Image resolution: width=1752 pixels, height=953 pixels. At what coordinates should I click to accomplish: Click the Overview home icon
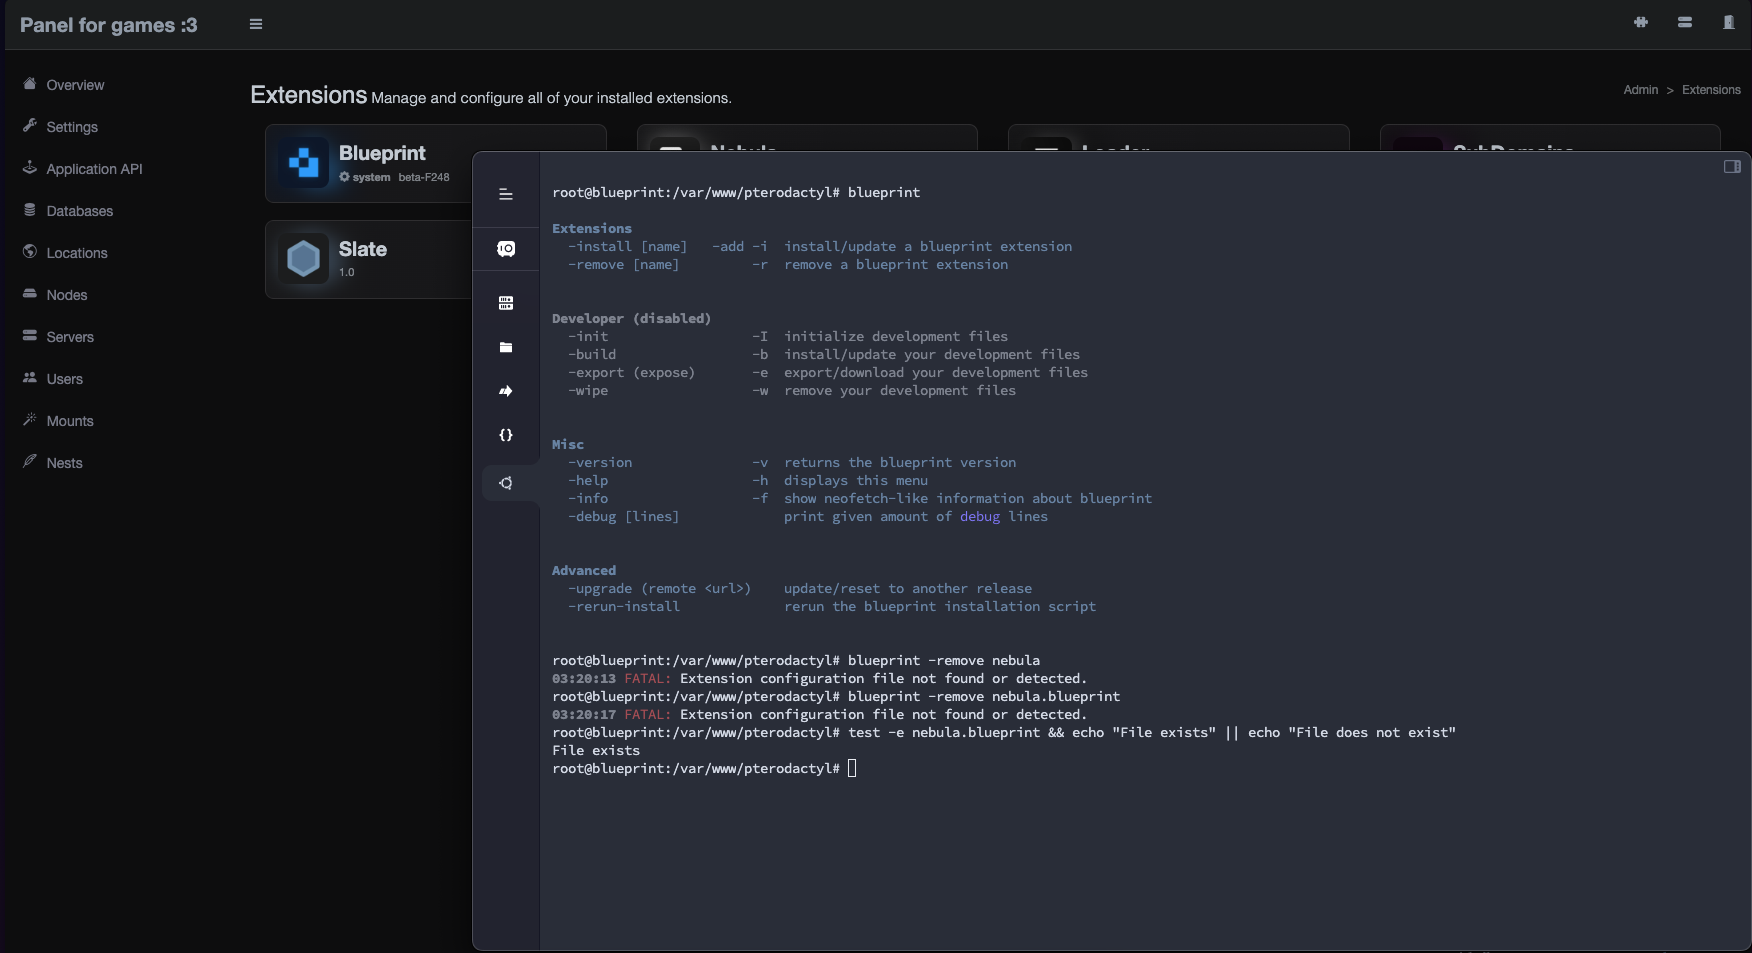coord(30,84)
